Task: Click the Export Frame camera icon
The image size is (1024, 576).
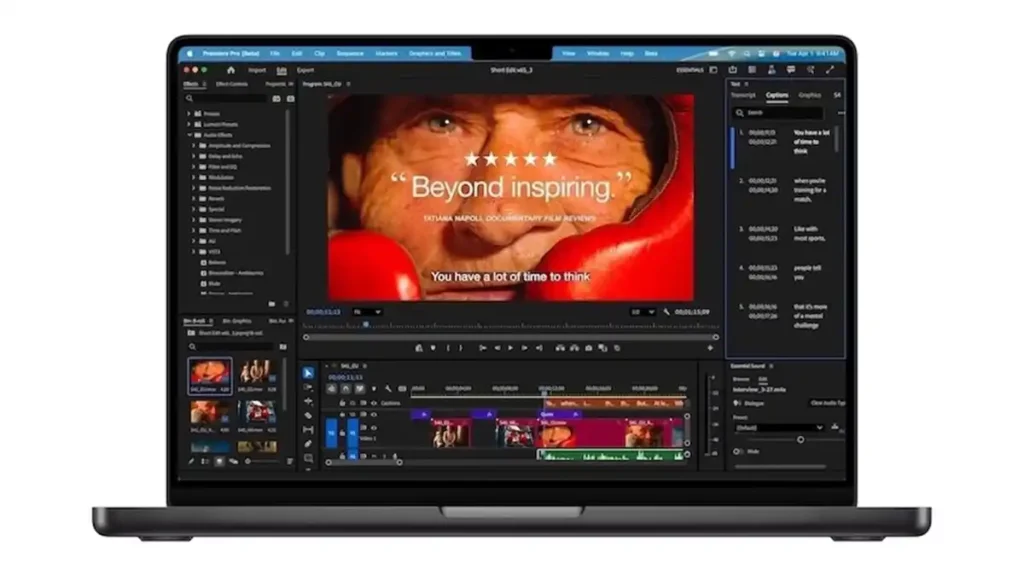Action: pyautogui.click(x=588, y=348)
